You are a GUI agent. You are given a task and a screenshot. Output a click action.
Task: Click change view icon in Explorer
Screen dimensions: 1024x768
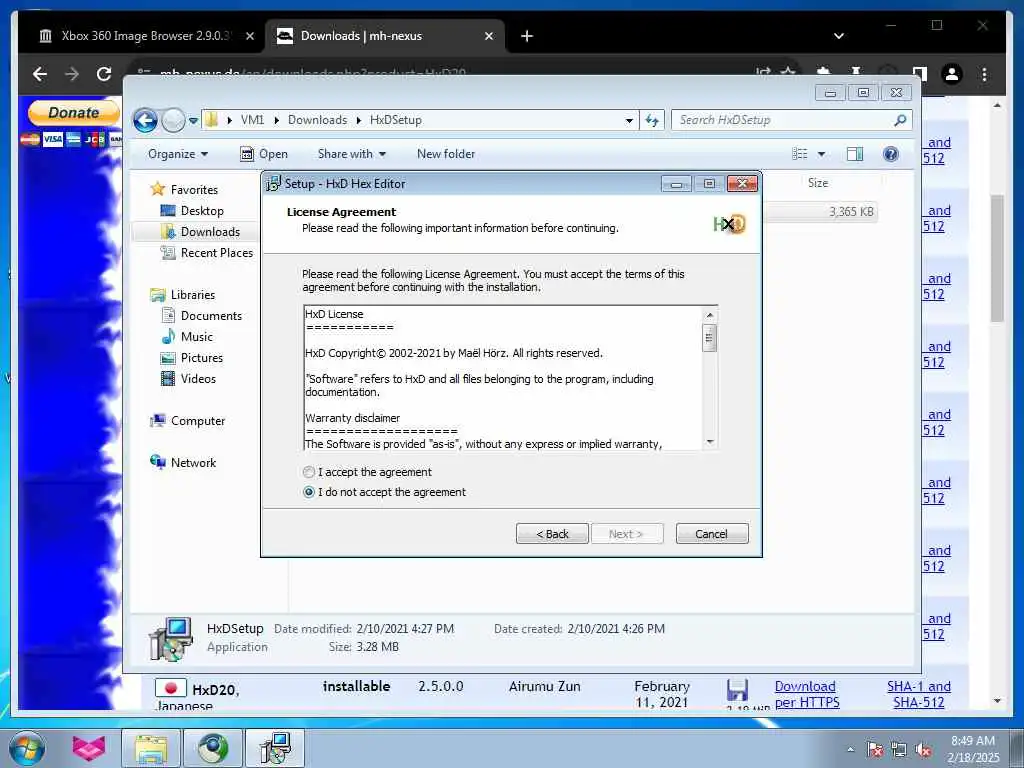coord(800,154)
